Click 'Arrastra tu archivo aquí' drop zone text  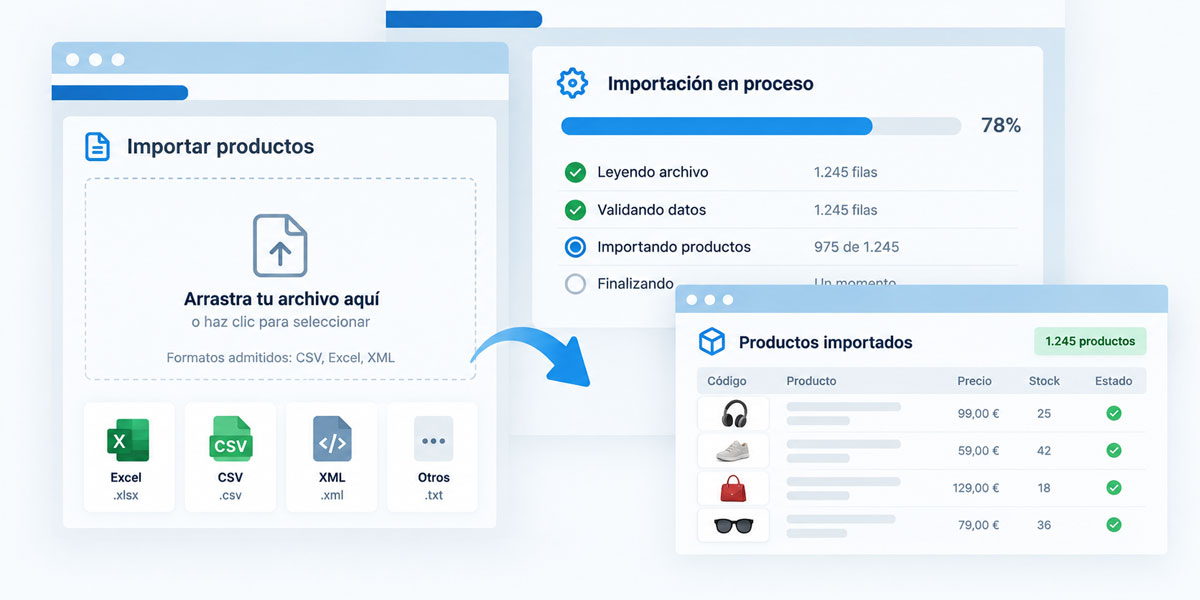click(x=281, y=299)
